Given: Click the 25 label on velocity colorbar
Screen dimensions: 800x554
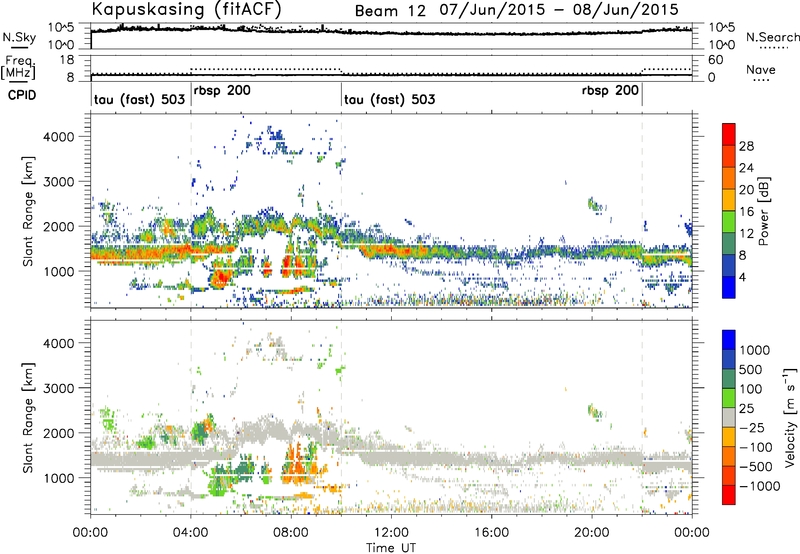Looking at the screenshot, I should pos(748,409).
